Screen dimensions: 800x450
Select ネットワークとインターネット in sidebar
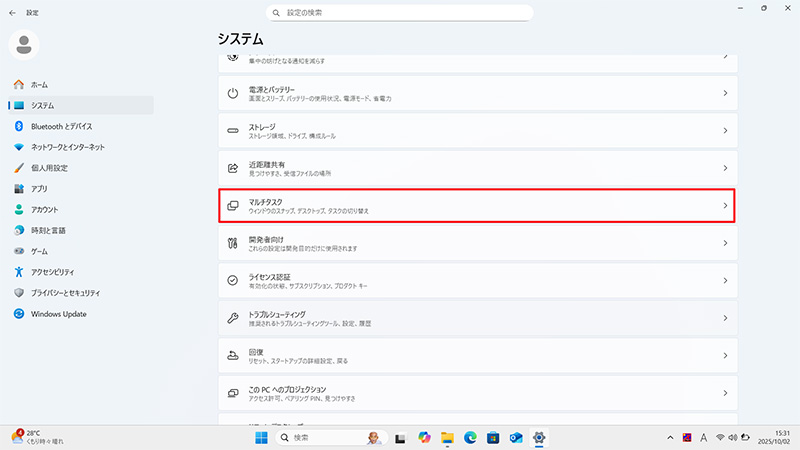click(66, 147)
